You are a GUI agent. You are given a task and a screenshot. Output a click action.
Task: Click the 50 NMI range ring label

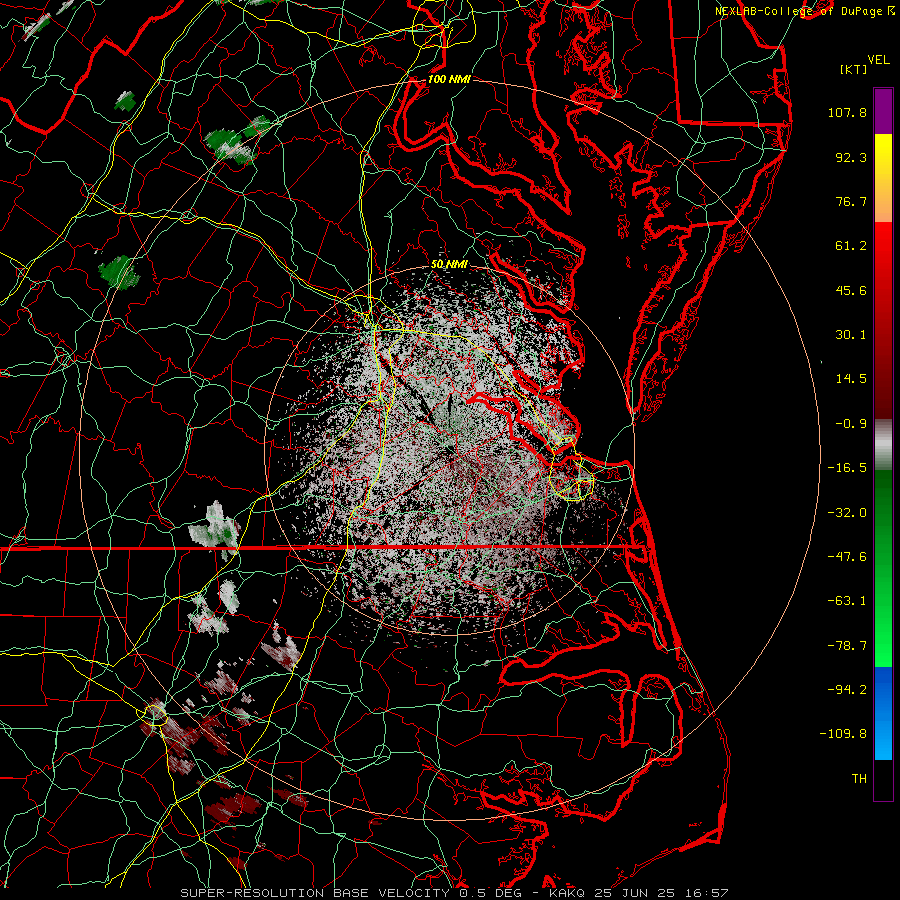[x=449, y=265]
